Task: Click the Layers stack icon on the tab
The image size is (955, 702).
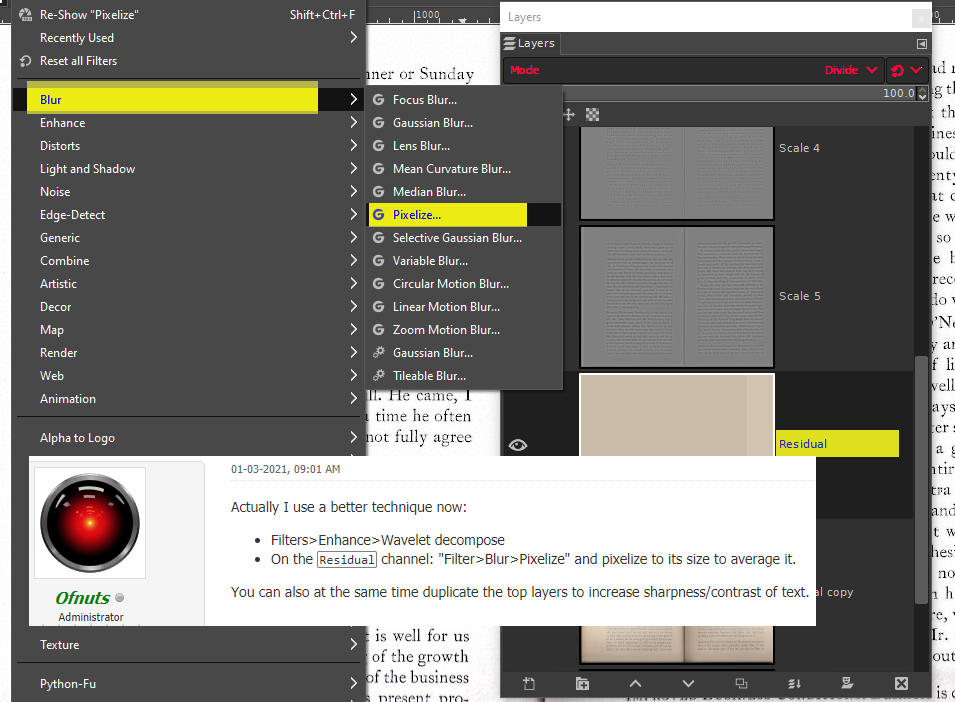Action: click(x=509, y=43)
